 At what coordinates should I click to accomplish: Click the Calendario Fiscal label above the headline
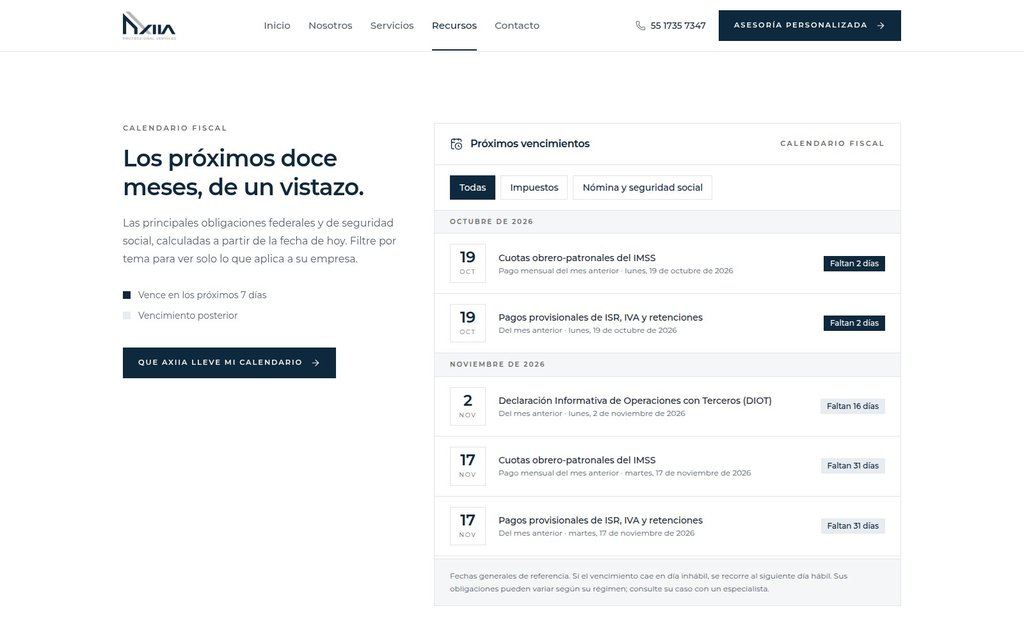(175, 128)
